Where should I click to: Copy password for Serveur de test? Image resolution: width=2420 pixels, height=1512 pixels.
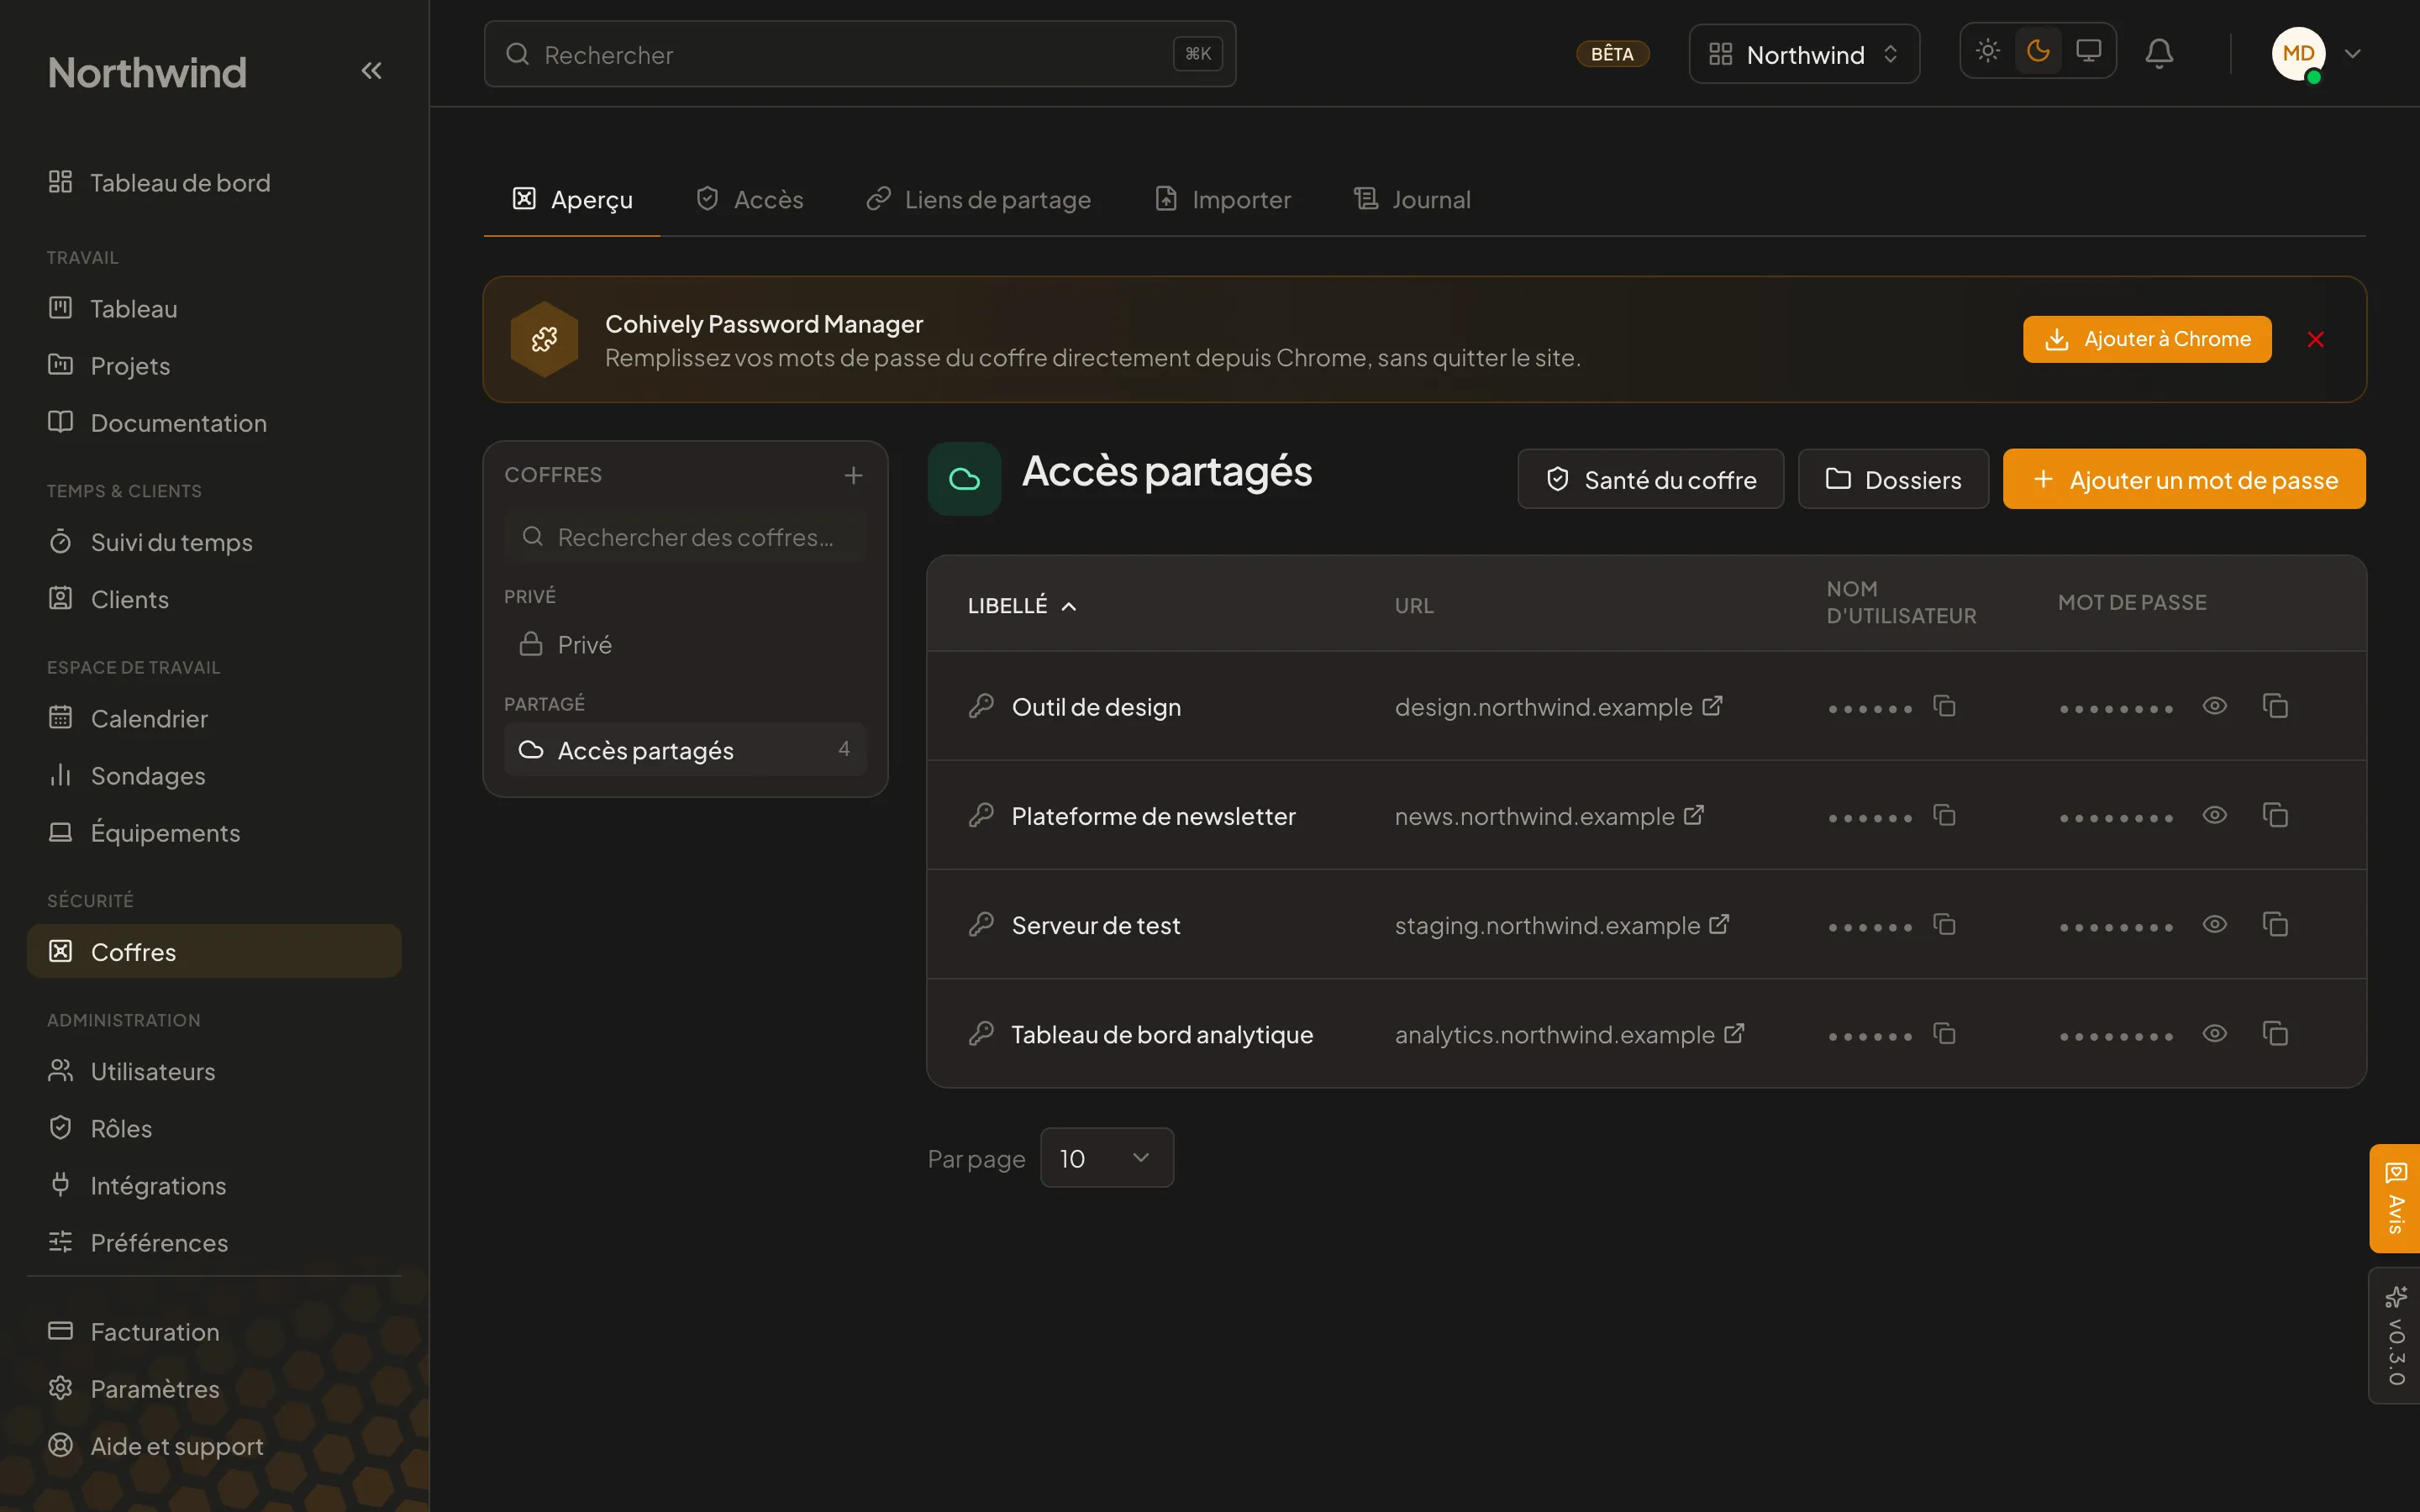coord(2275,925)
